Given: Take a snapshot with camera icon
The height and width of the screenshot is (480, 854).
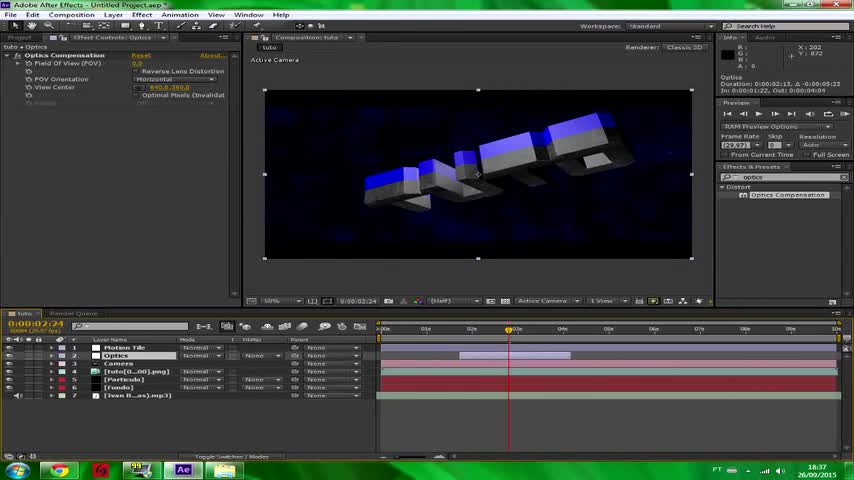Looking at the screenshot, I should point(388,301).
